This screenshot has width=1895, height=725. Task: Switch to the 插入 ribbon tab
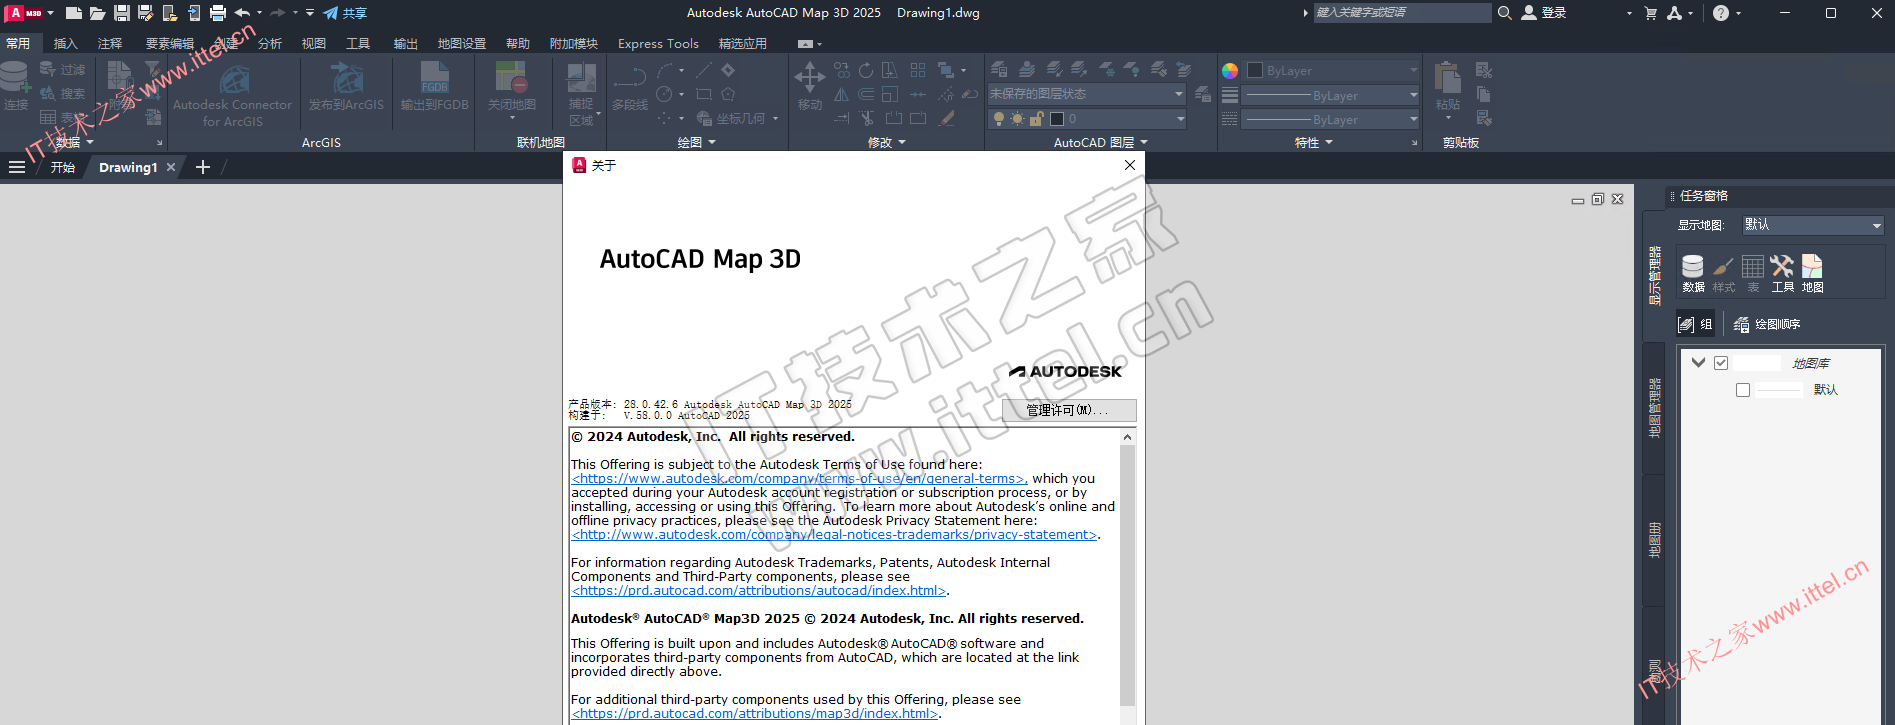click(65, 43)
